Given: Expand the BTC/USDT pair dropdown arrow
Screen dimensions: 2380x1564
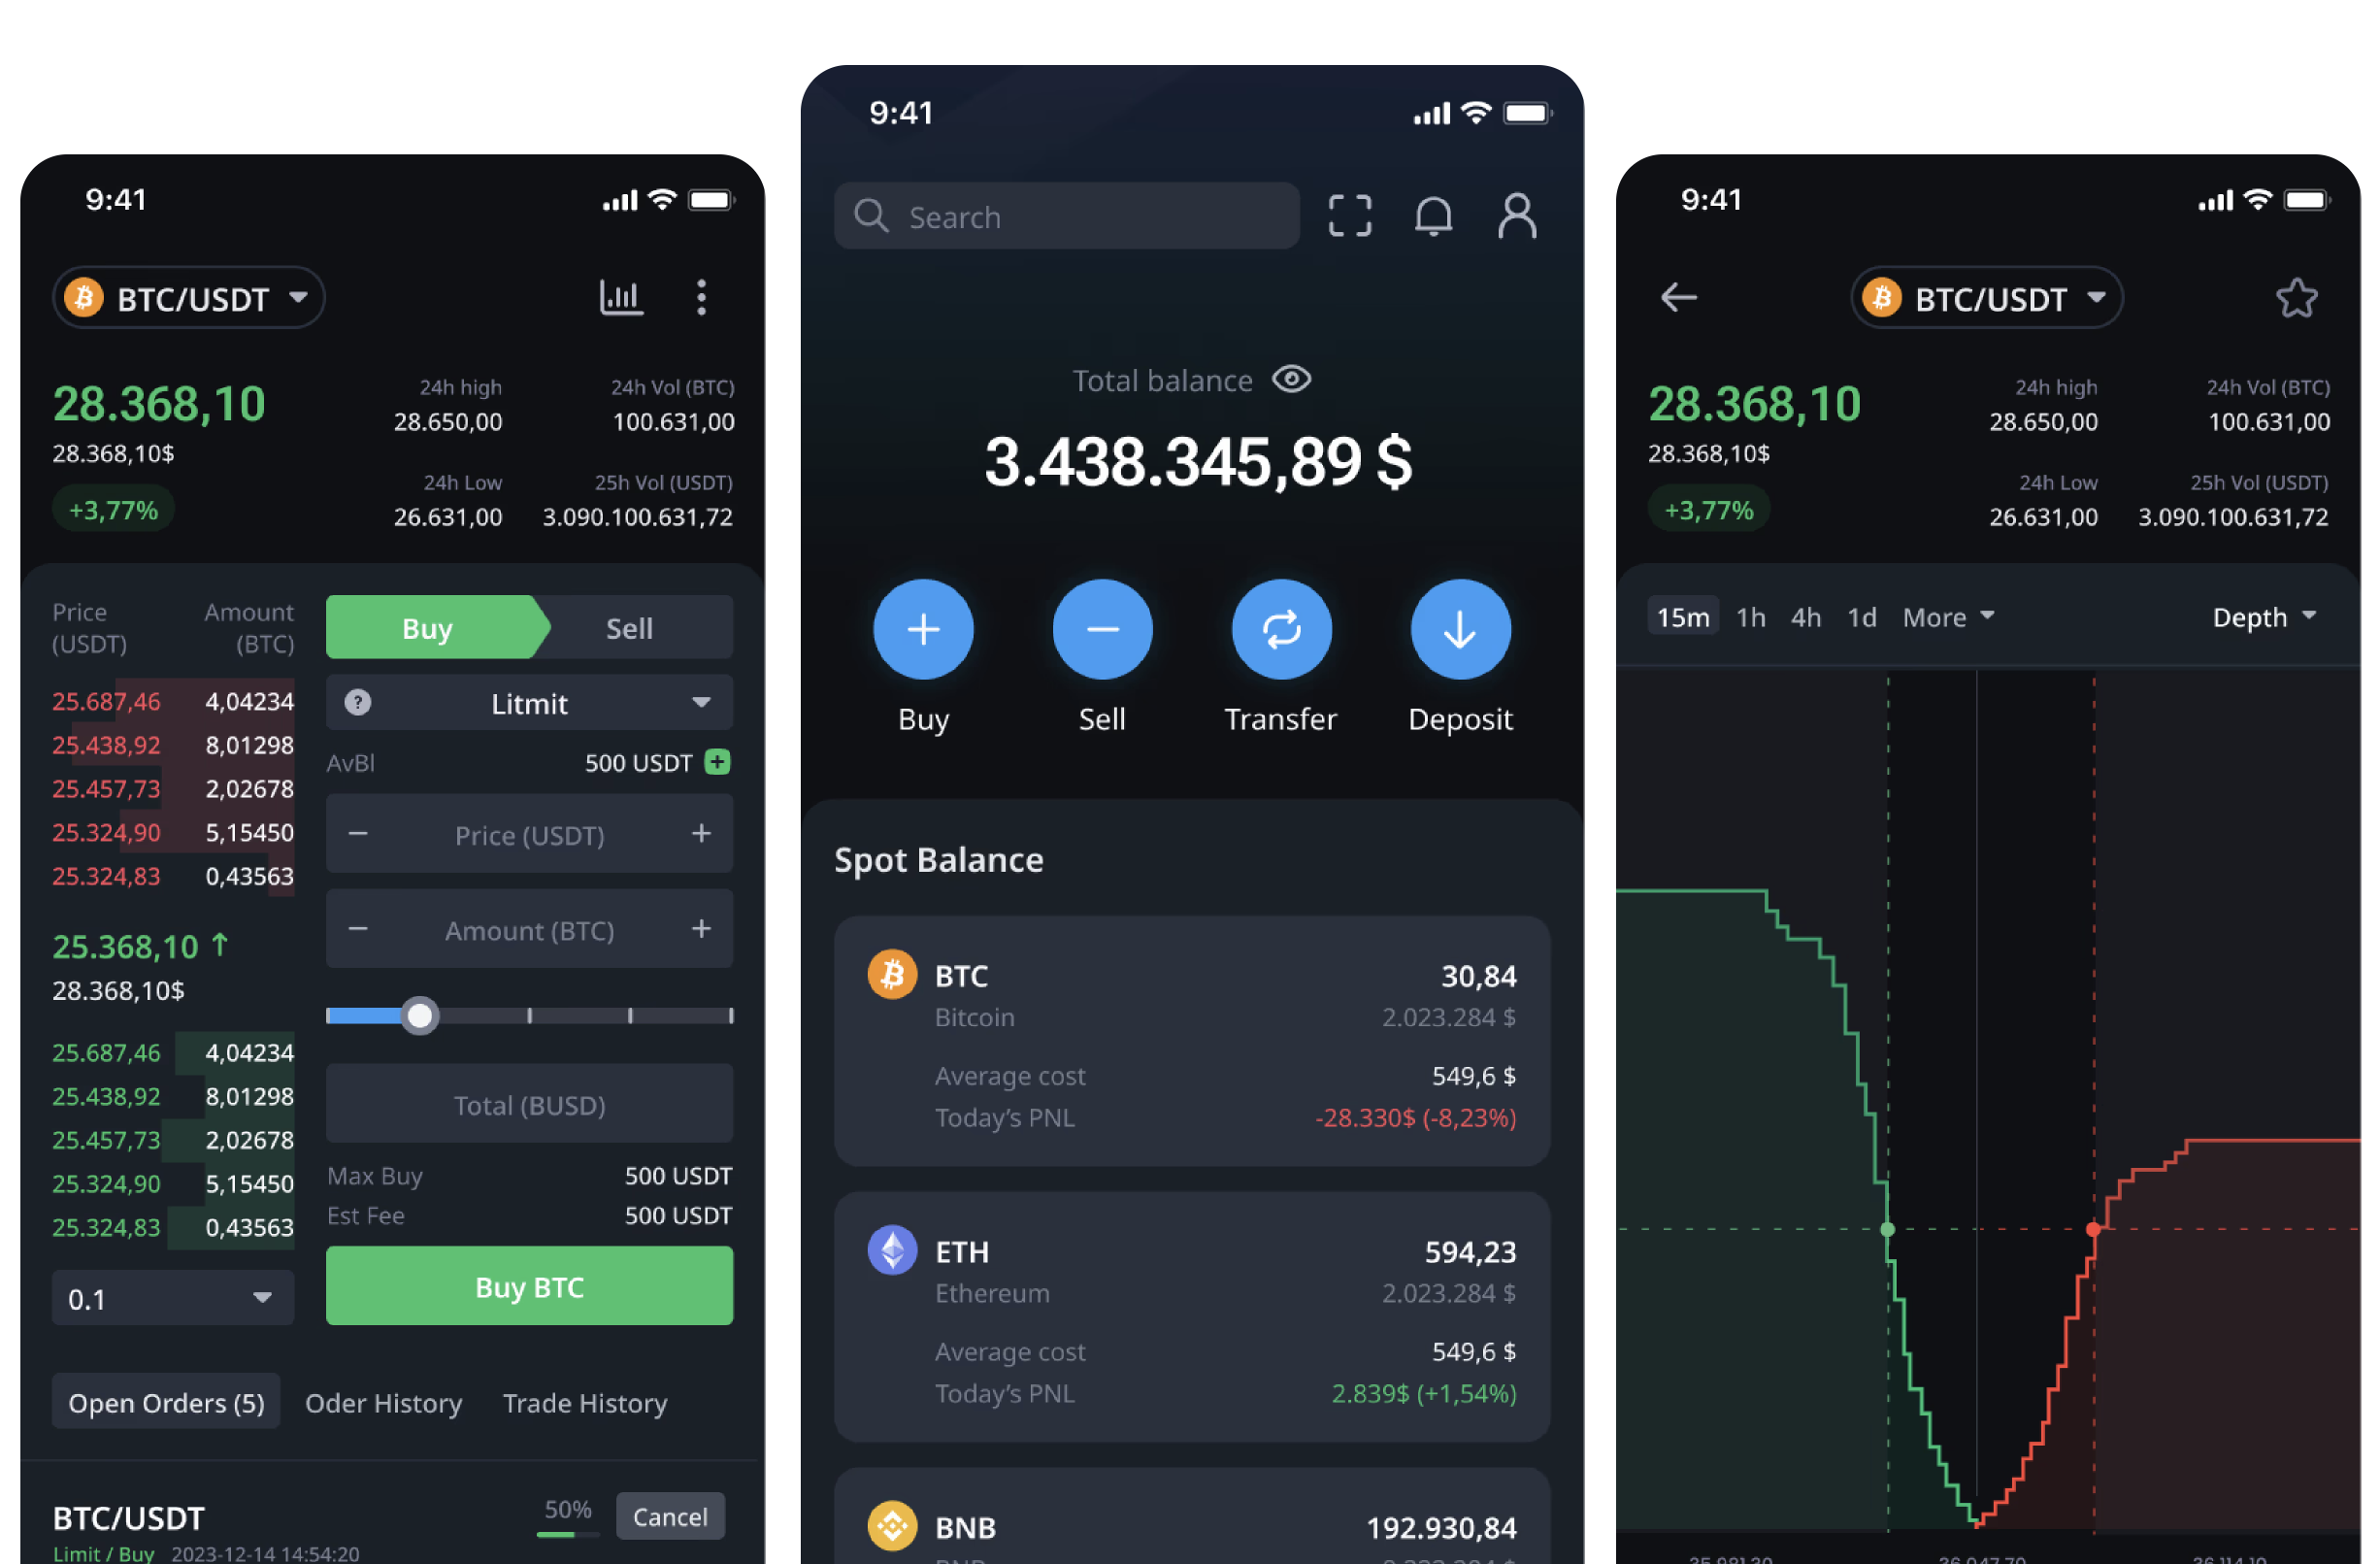Looking at the screenshot, I should 300,297.
